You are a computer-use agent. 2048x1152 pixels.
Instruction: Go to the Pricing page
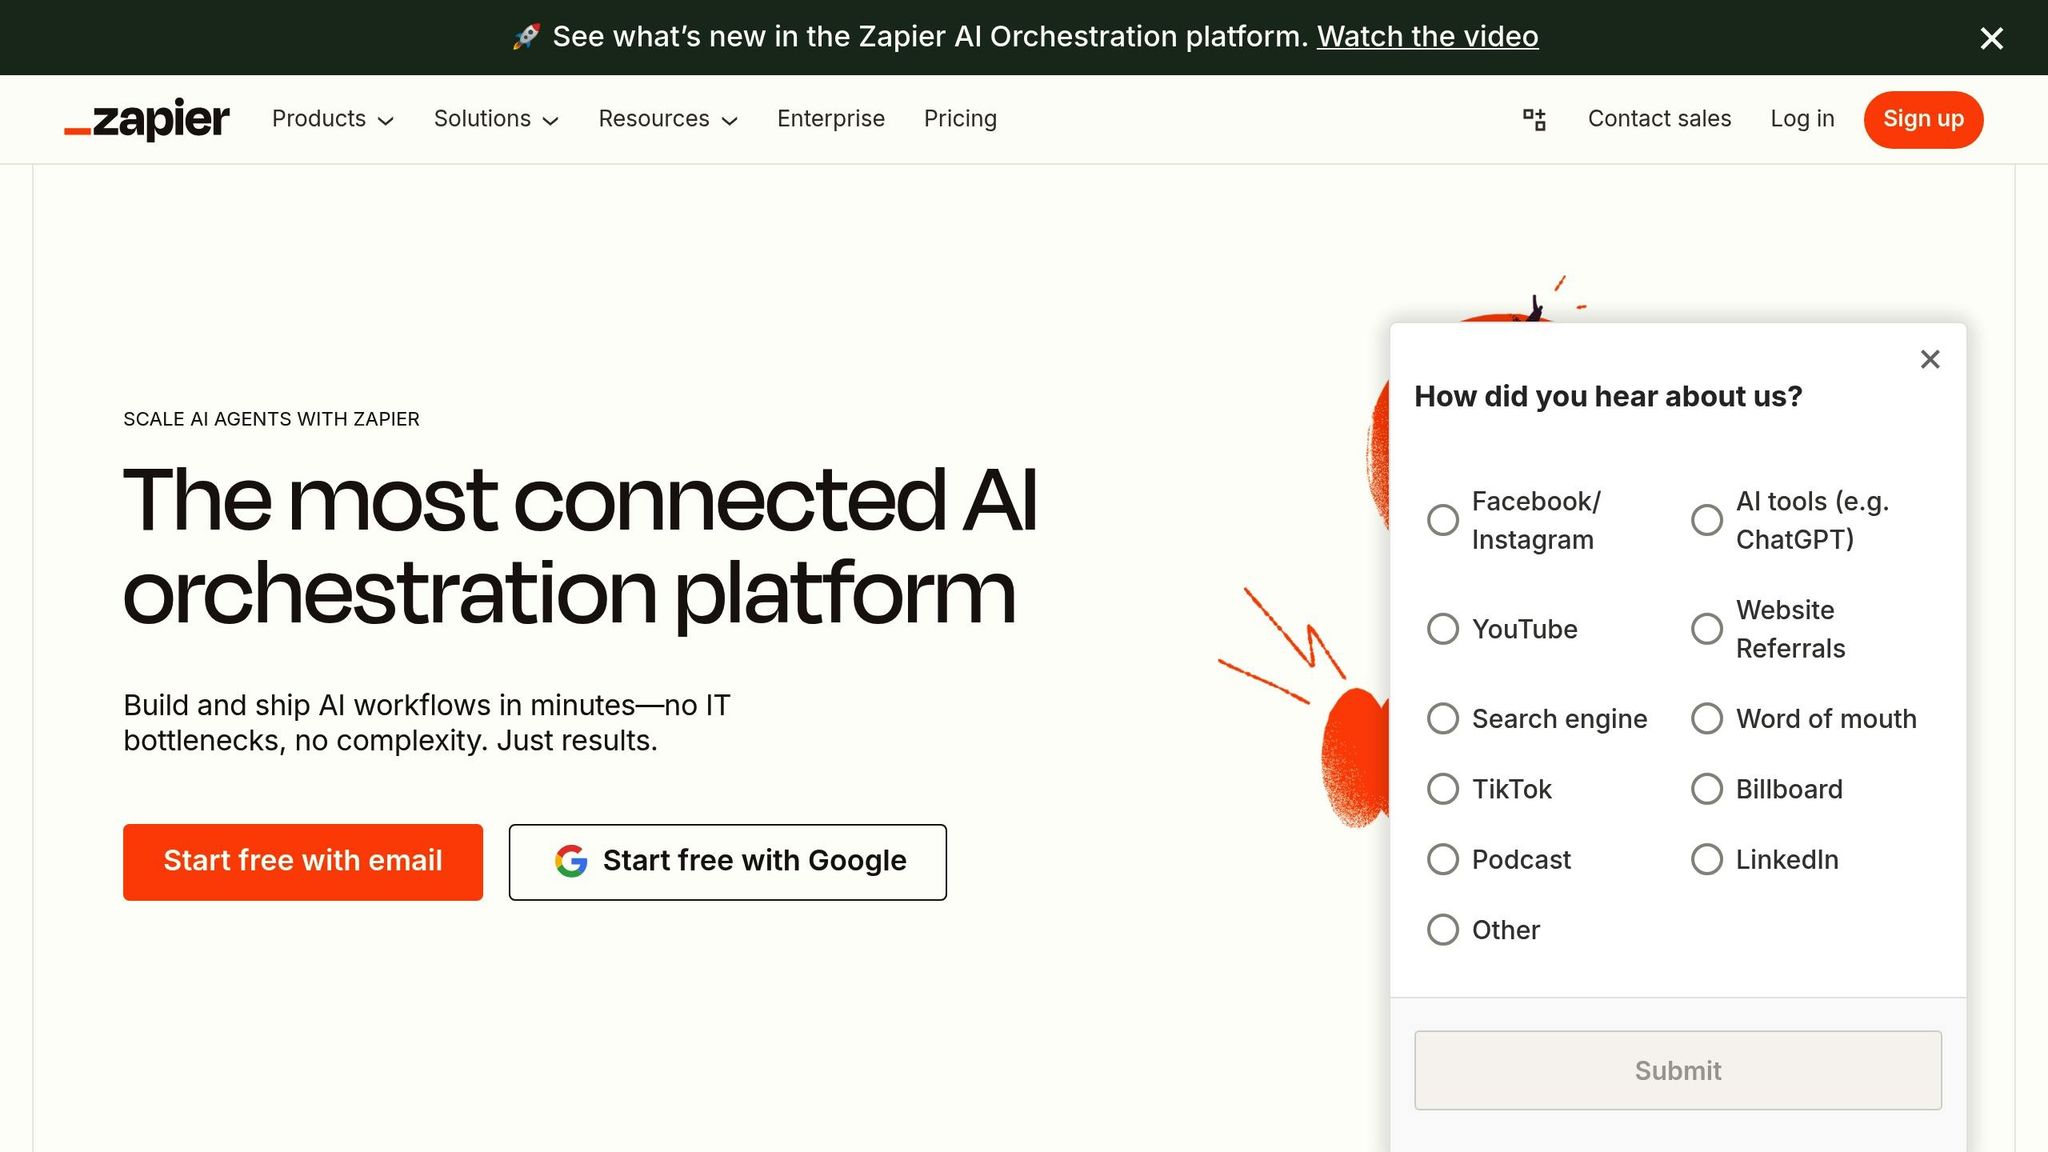960,119
